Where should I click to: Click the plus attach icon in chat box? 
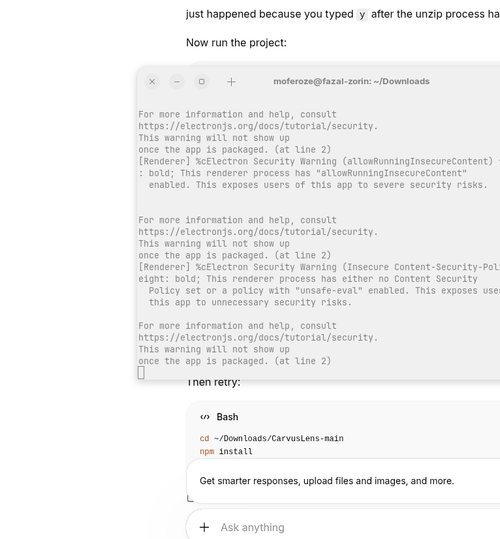tap(204, 527)
